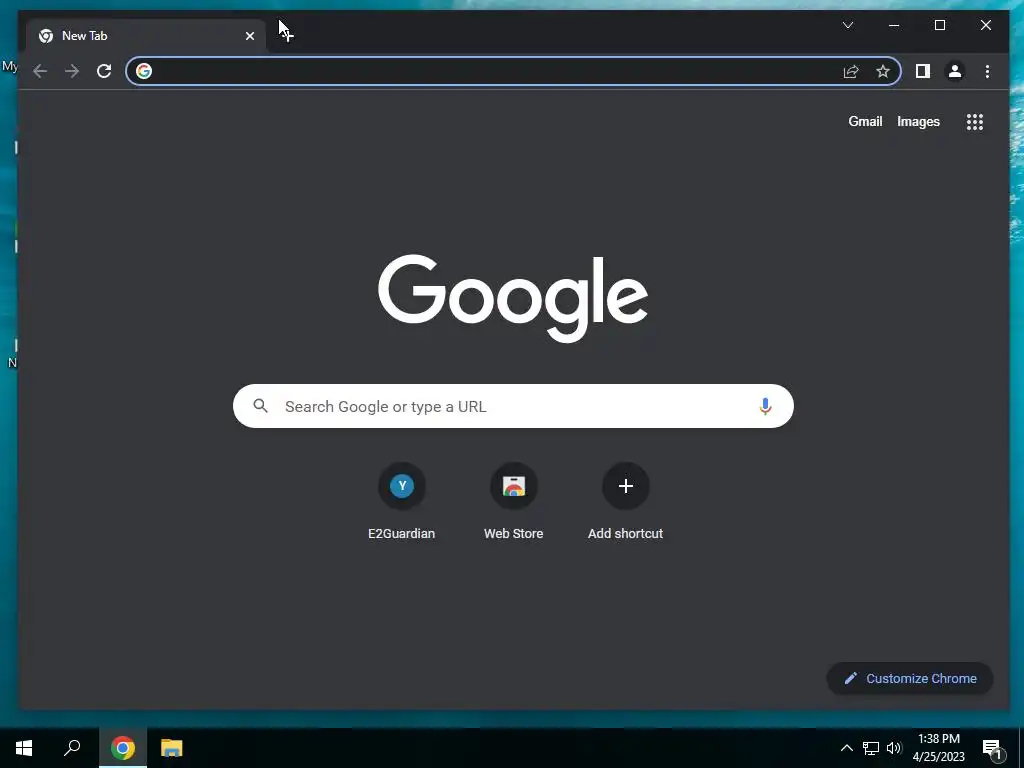Screen dimensions: 1024x768
Task: Click the Google icon in address bar
Action: pos(144,71)
